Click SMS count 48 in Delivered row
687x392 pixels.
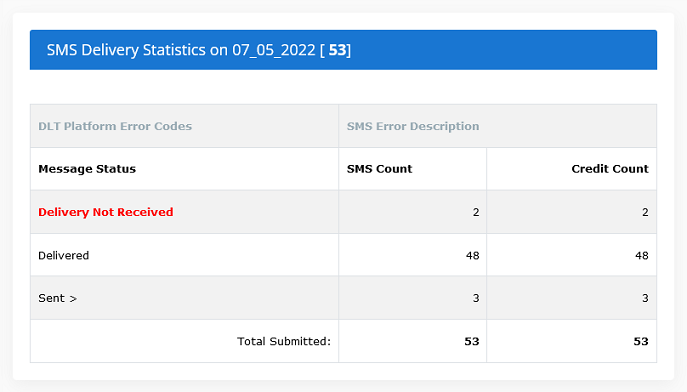point(472,255)
